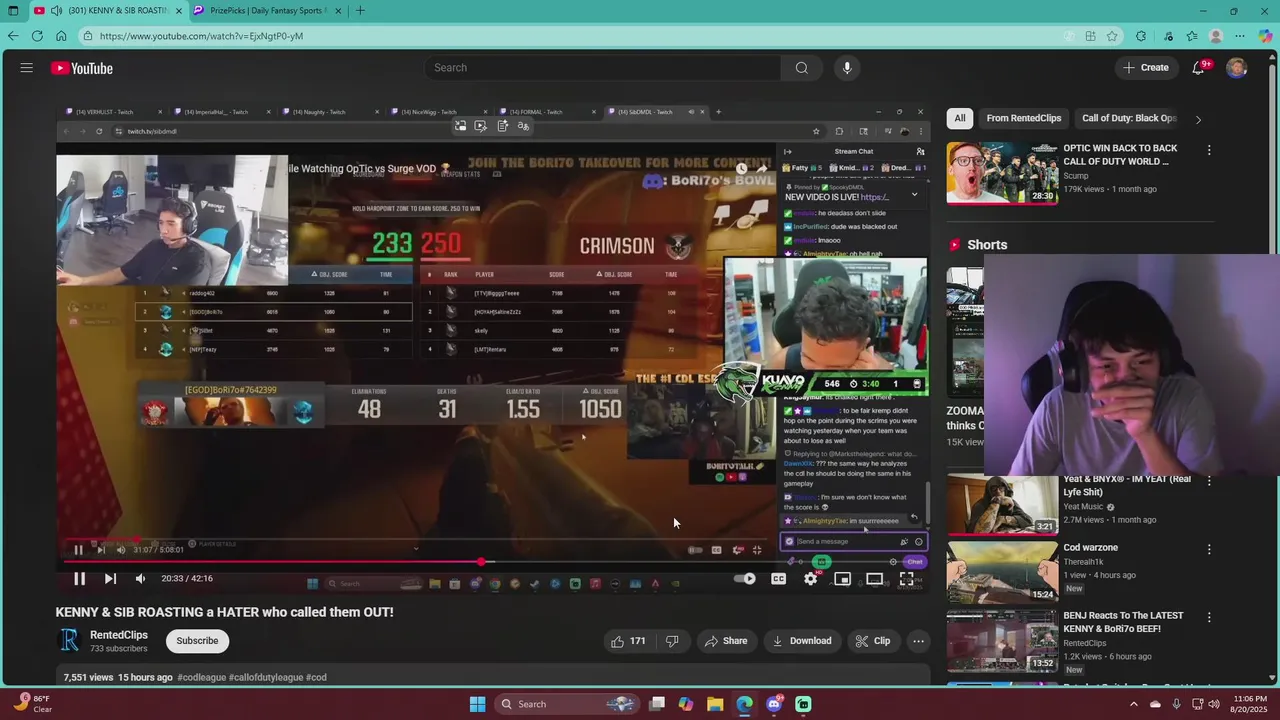Open the Cod warzone video title

(1091, 548)
